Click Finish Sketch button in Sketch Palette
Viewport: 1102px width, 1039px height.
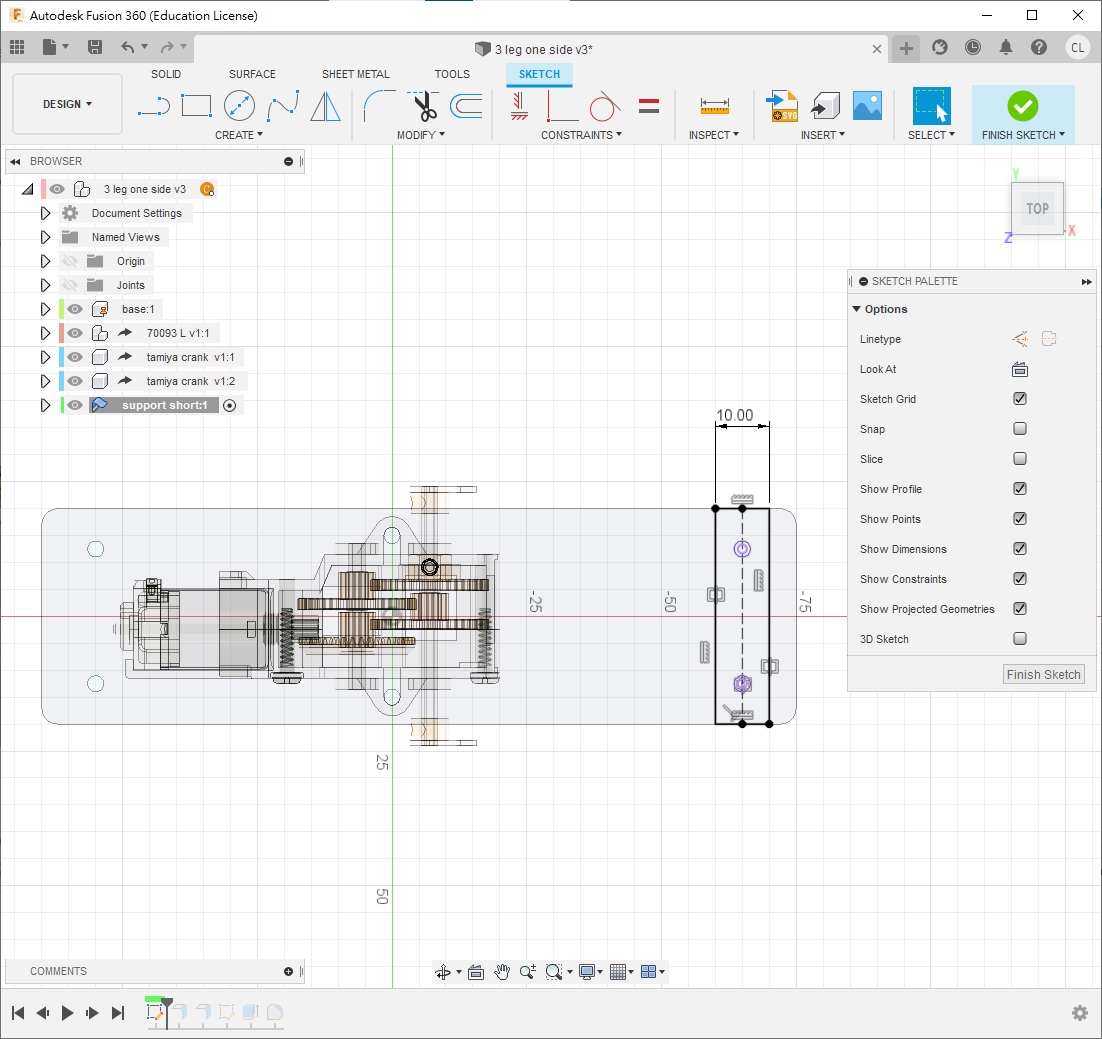[1043, 675]
